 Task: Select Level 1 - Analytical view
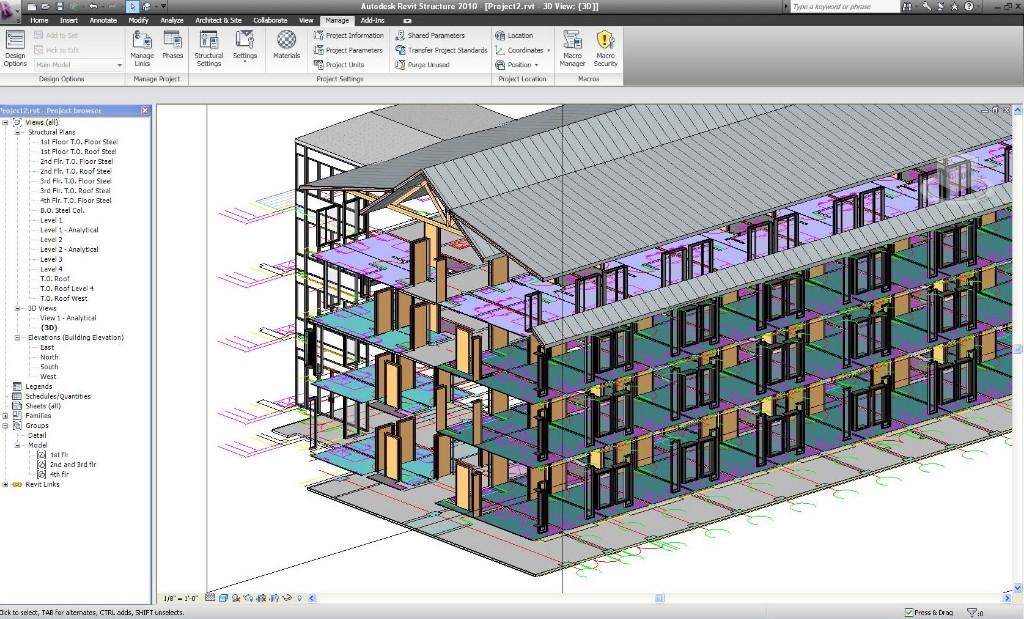coord(69,230)
